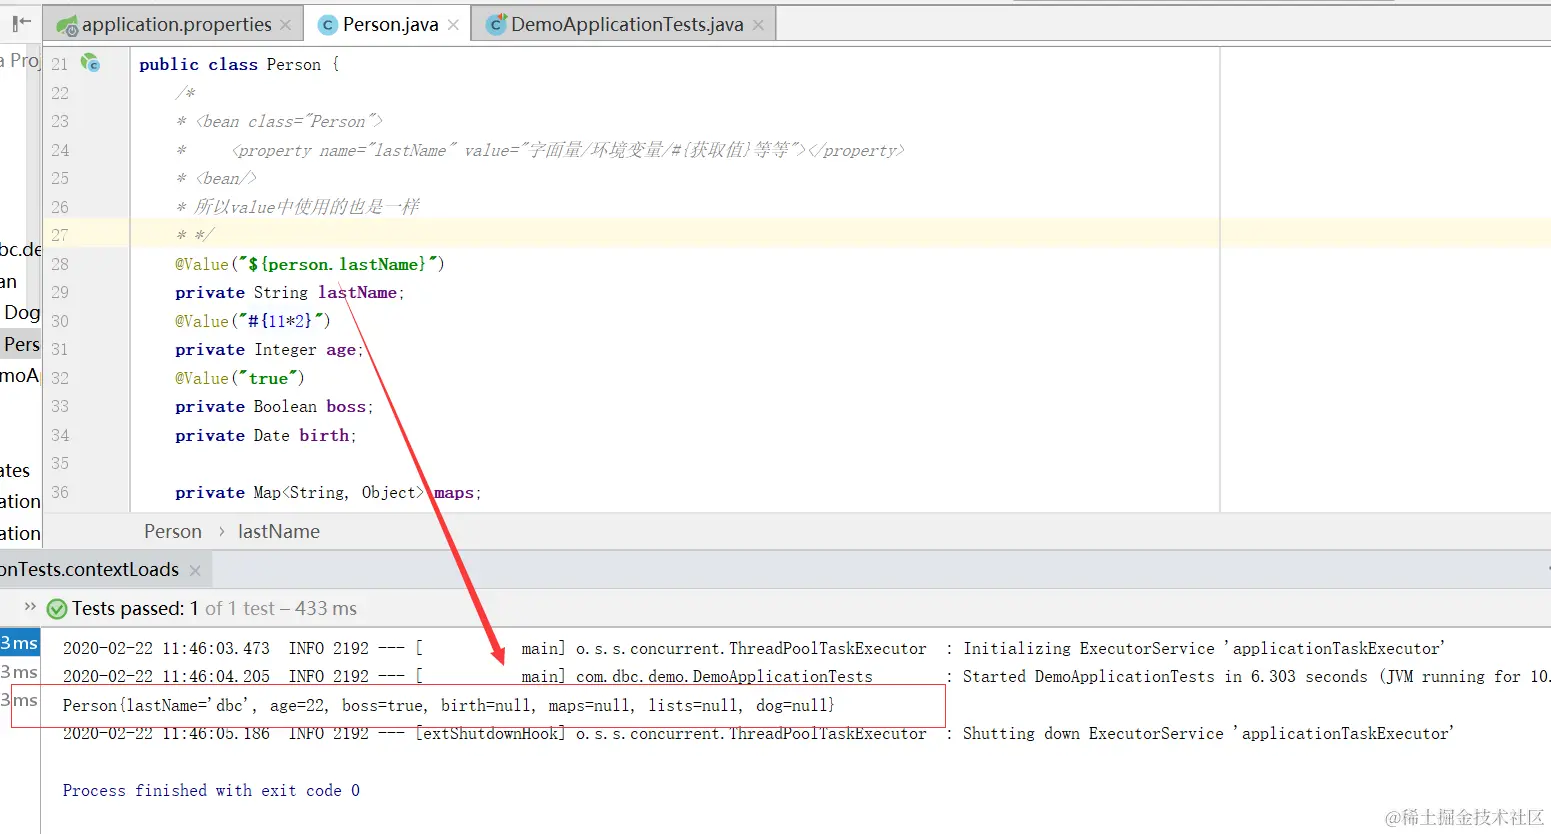Click the 'private Date birth' field declaration

pyautogui.click(x=266, y=436)
